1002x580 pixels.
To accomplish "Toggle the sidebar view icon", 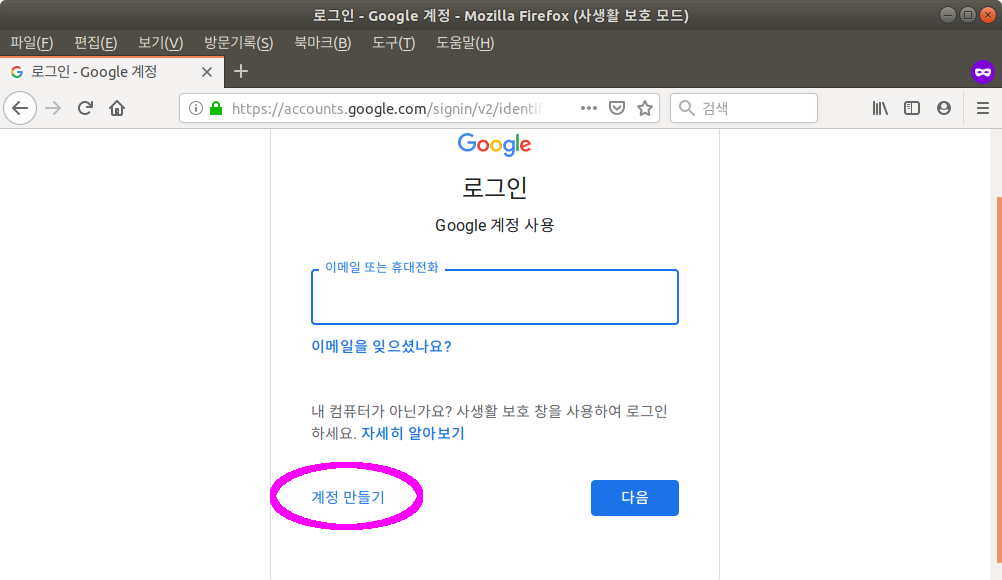I will tap(912, 108).
